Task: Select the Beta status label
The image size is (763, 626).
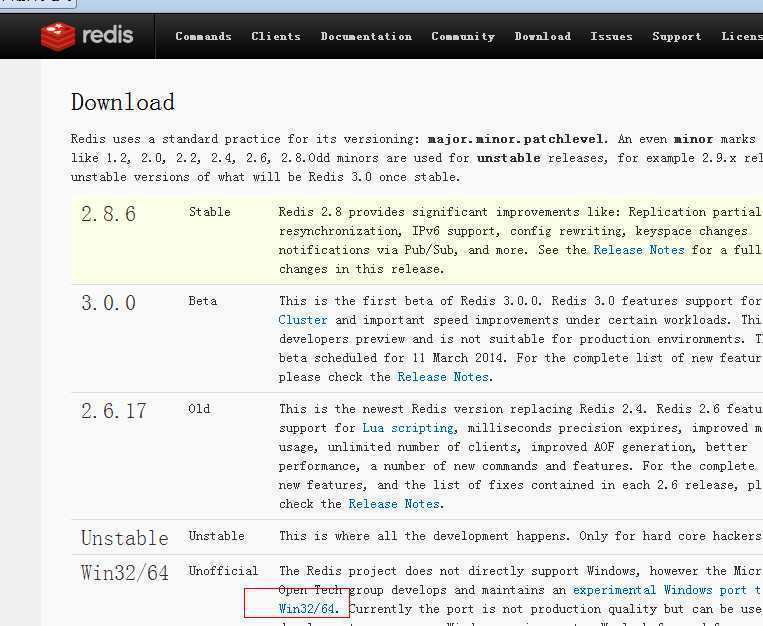Action: pos(202,301)
